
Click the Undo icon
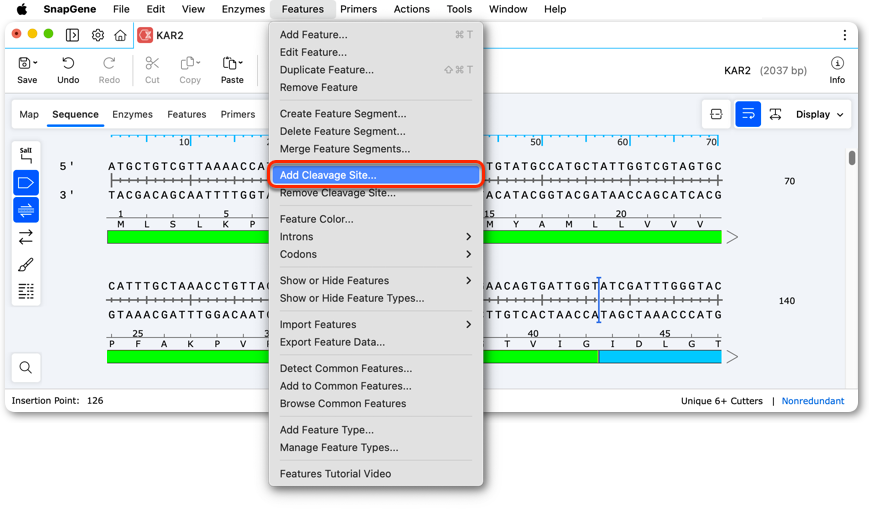68,63
